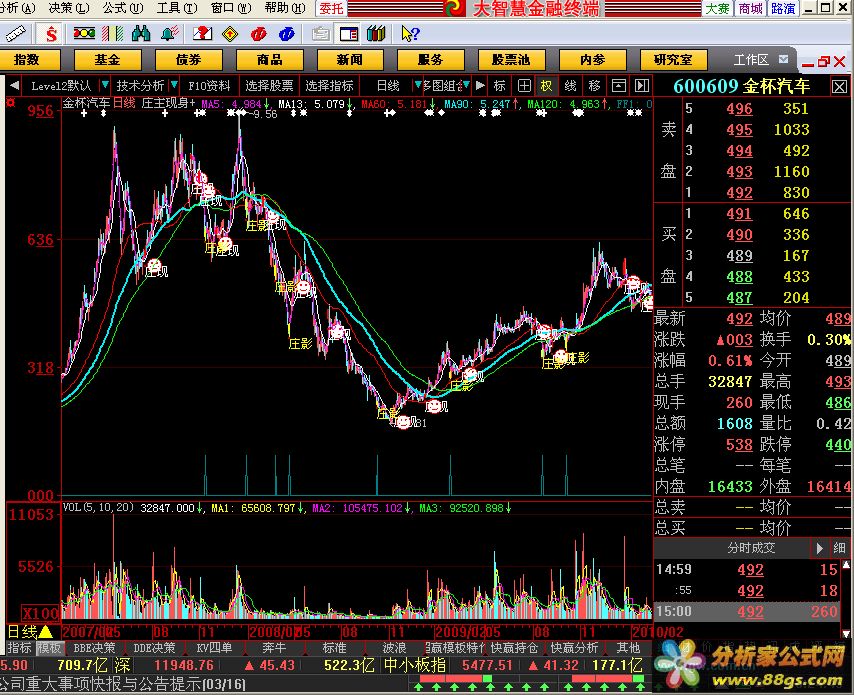
Task: Open the binoculars search icon
Action: point(141,34)
